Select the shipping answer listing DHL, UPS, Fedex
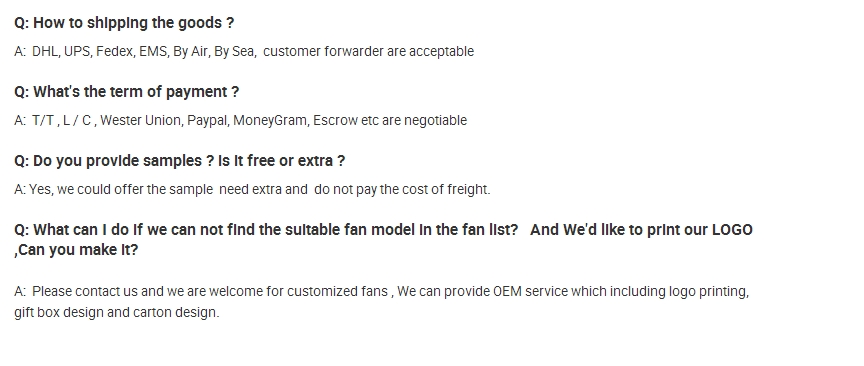This screenshot has width=864, height=366. (x=244, y=51)
